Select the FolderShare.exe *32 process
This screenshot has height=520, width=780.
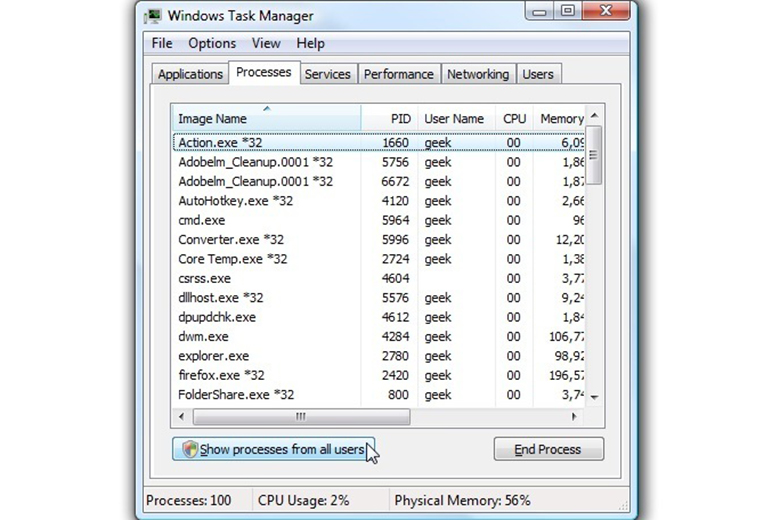(379, 395)
